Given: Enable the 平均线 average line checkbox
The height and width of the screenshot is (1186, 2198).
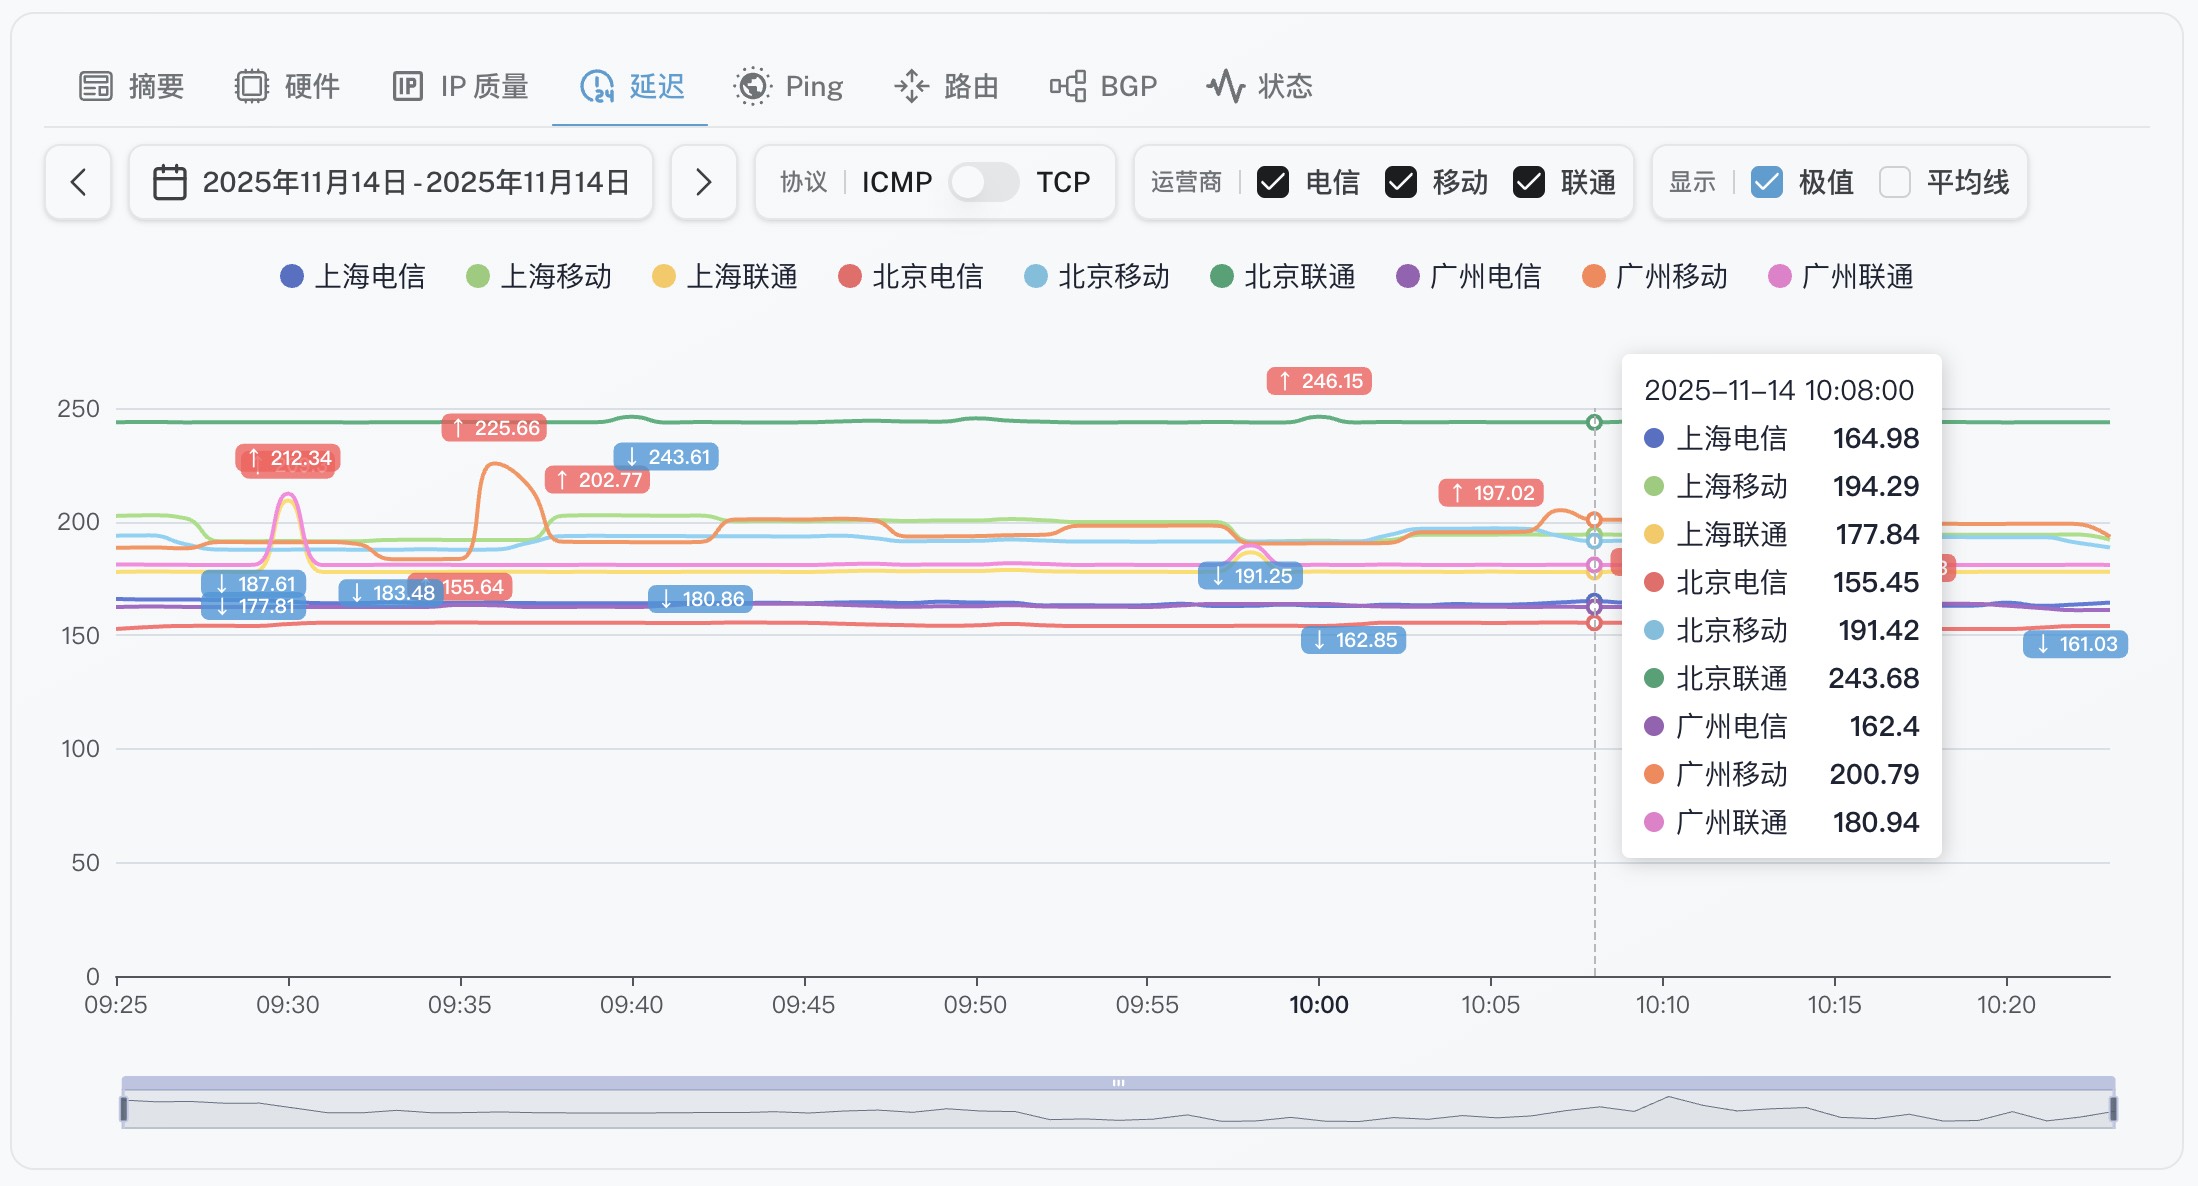Looking at the screenshot, I should [1895, 182].
